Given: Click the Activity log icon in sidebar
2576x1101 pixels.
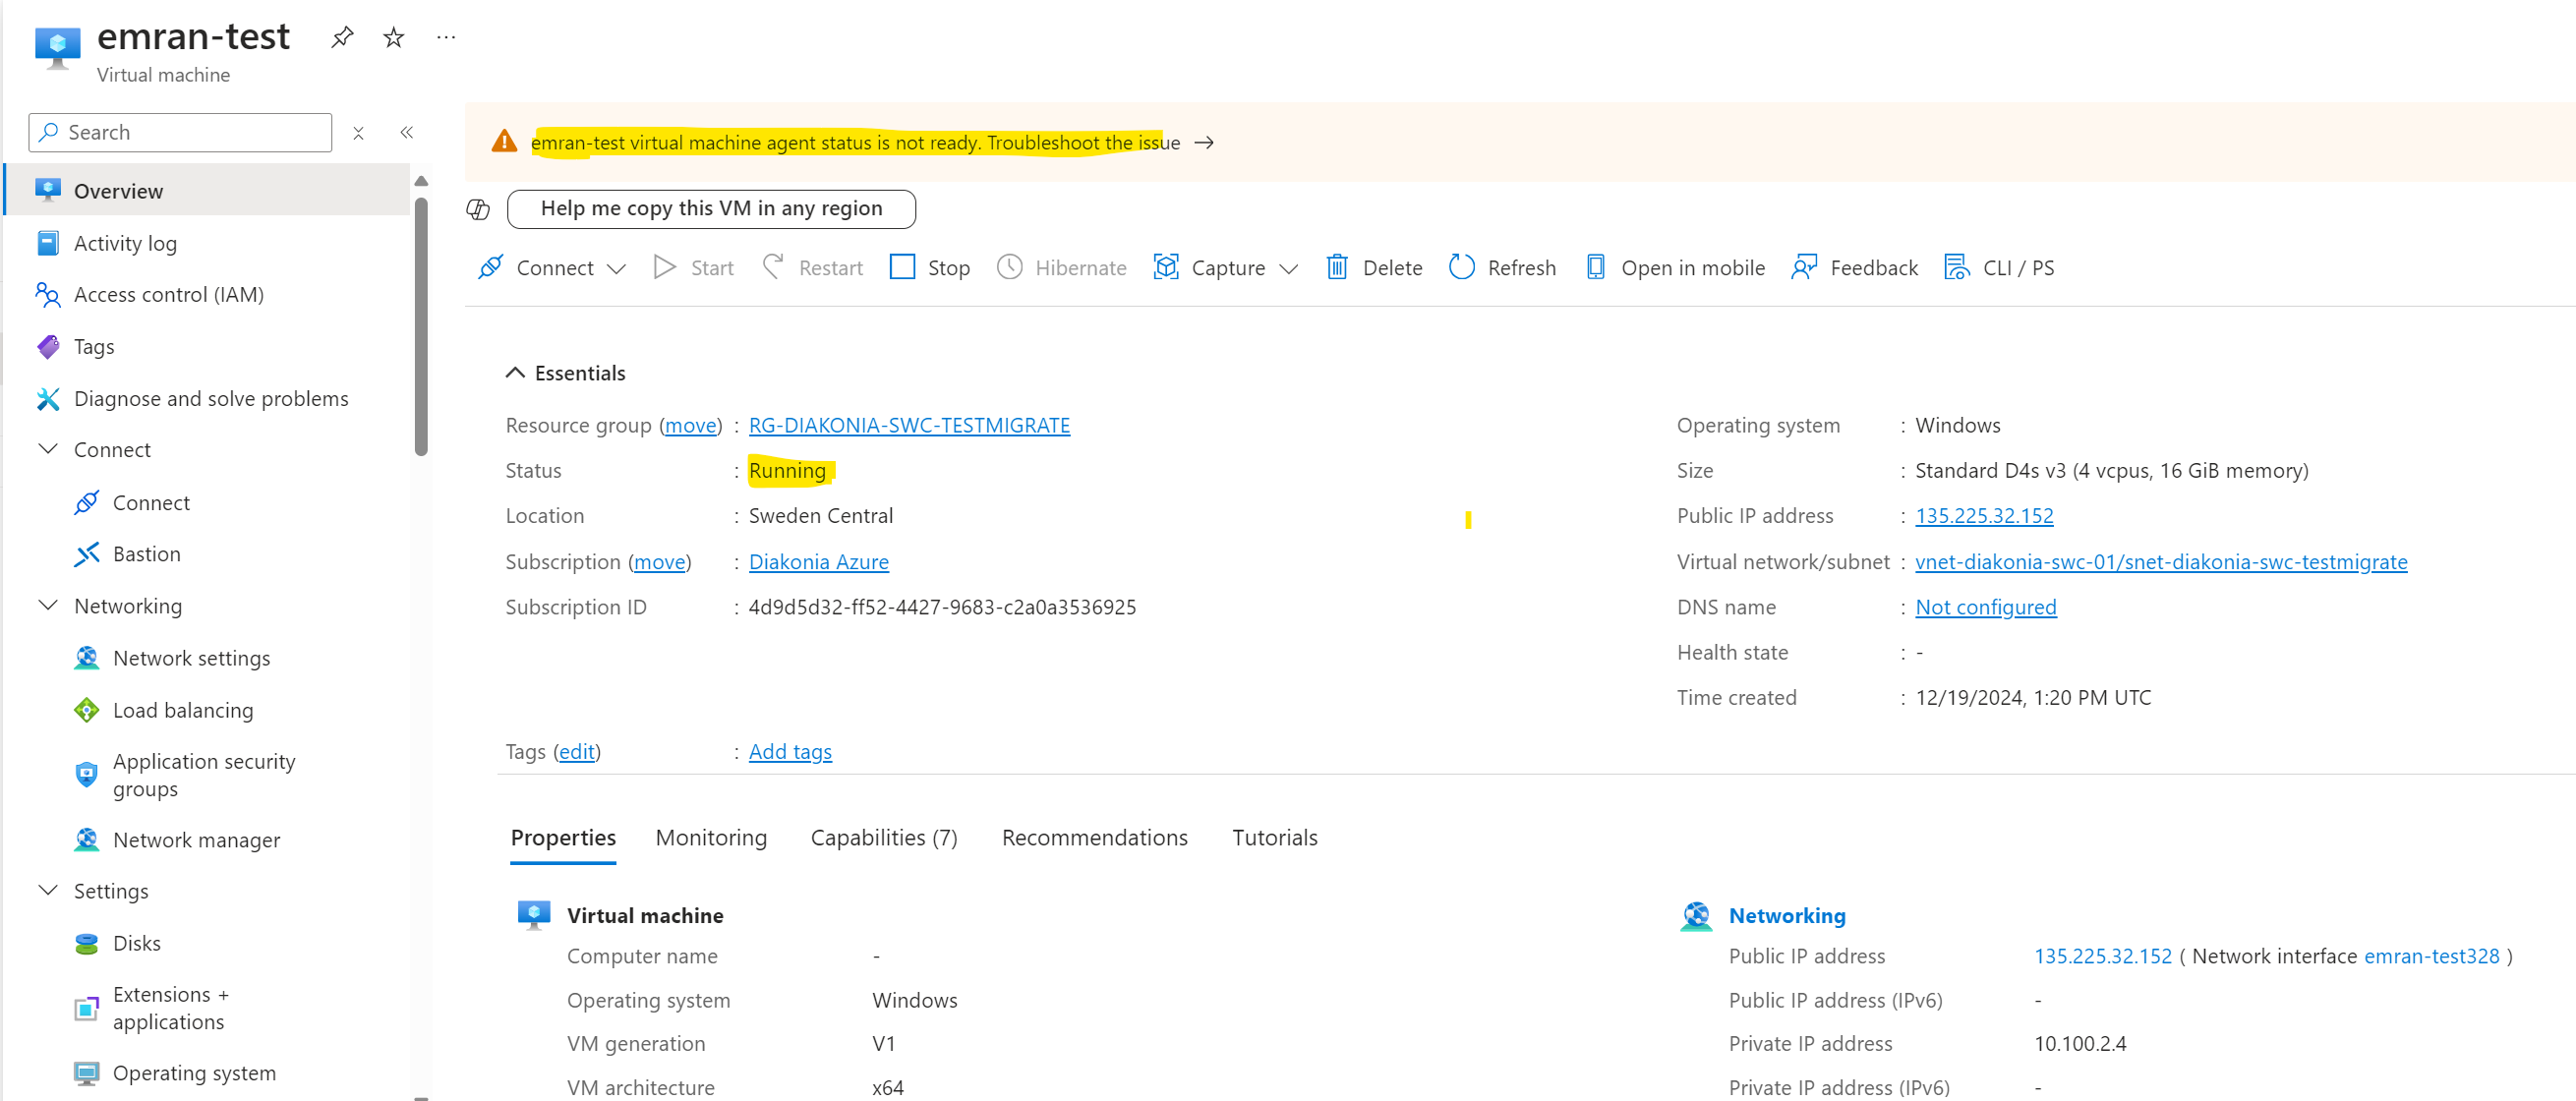Looking at the screenshot, I should click(x=48, y=243).
